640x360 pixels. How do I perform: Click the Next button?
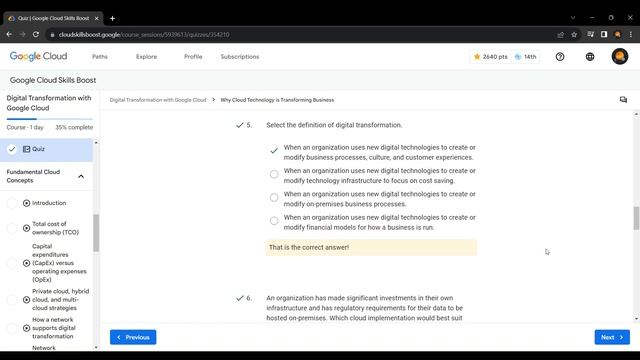[x=612, y=337]
